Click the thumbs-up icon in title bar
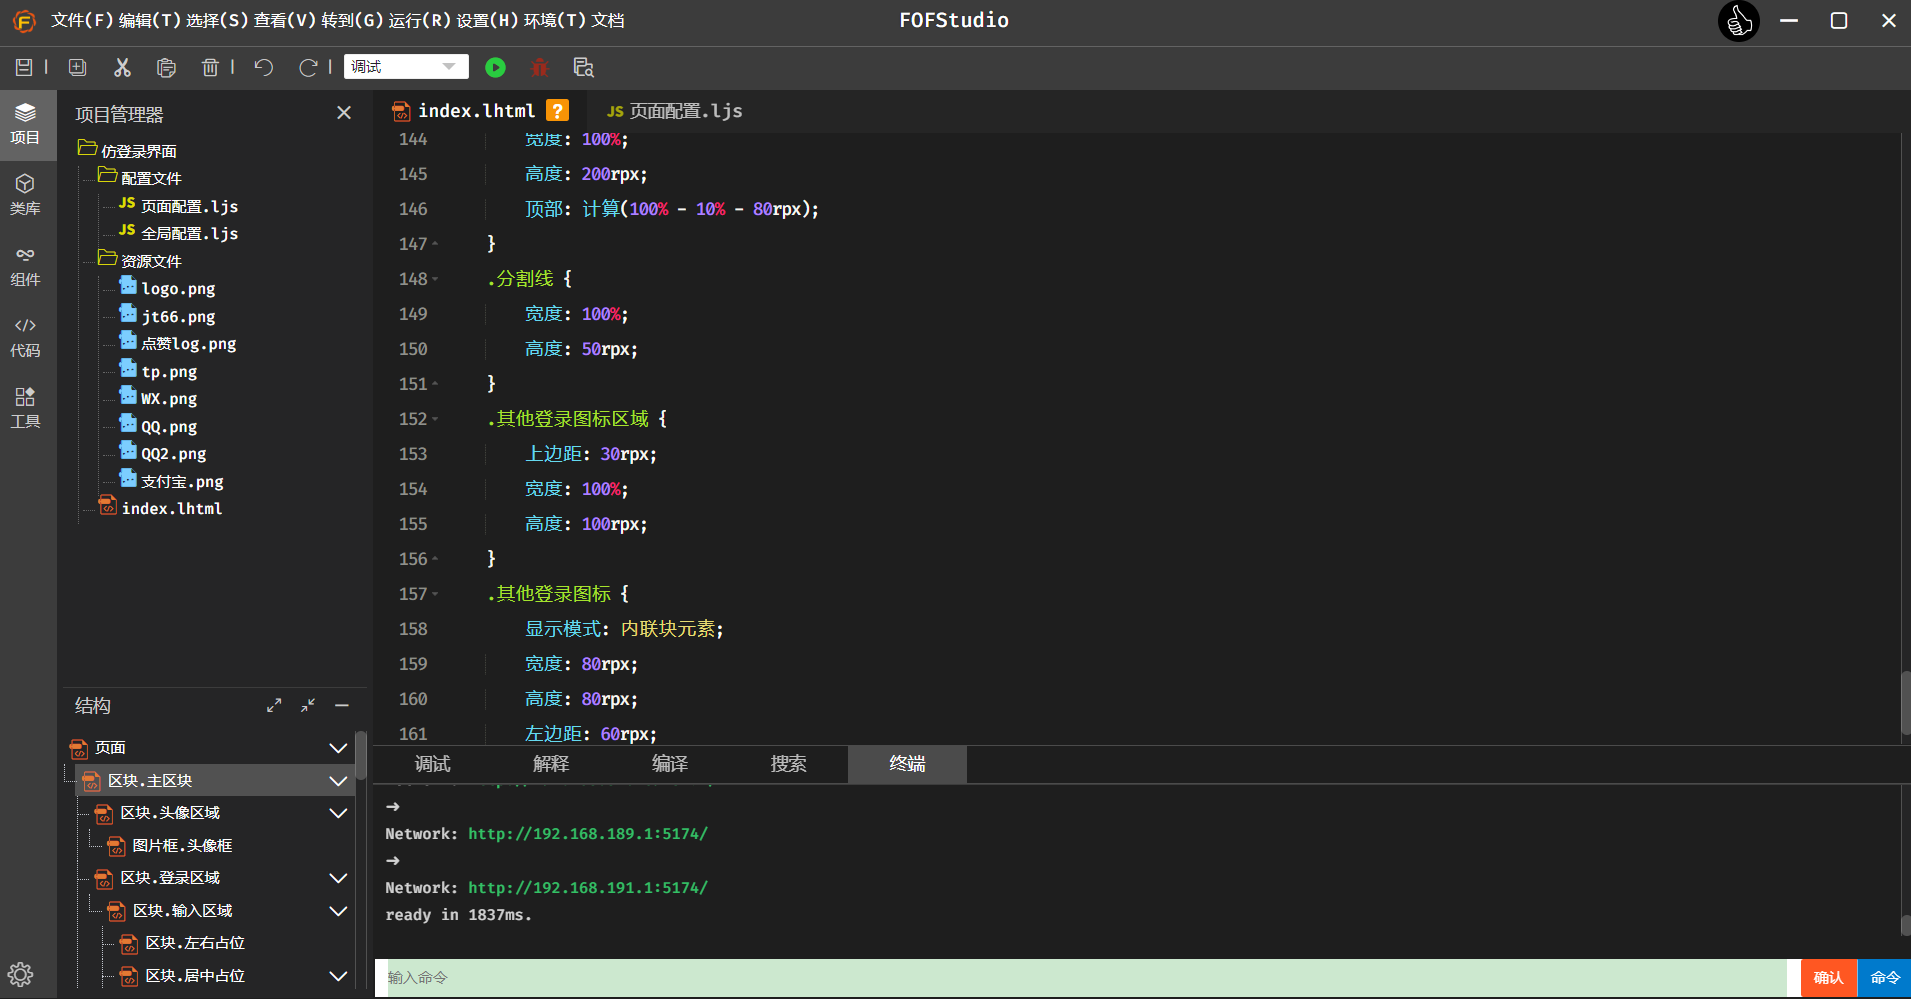Image resolution: width=1911 pixels, height=999 pixels. [1739, 21]
